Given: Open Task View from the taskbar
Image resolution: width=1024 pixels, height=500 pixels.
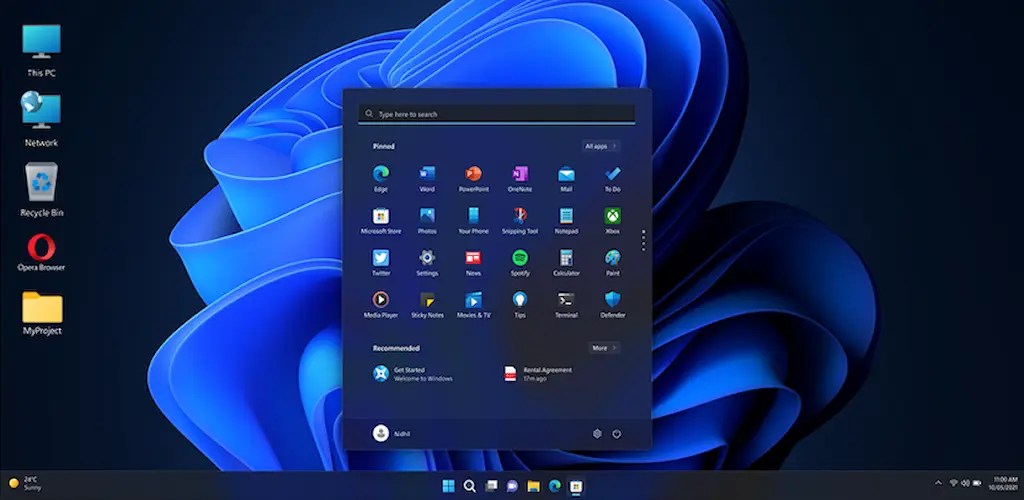Looking at the screenshot, I should 491,486.
